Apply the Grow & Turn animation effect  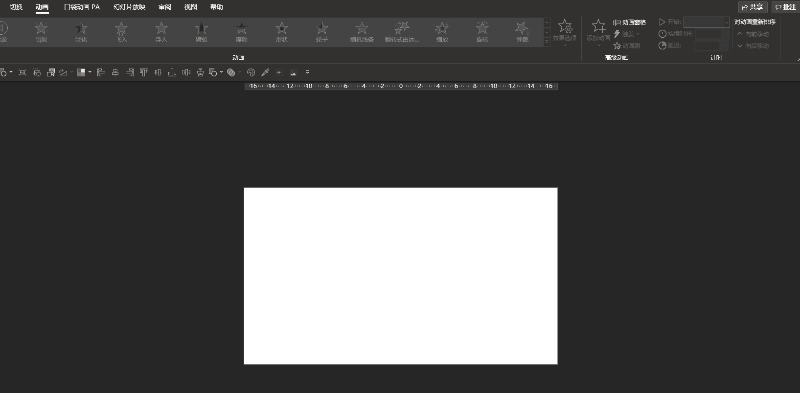tap(402, 32)
